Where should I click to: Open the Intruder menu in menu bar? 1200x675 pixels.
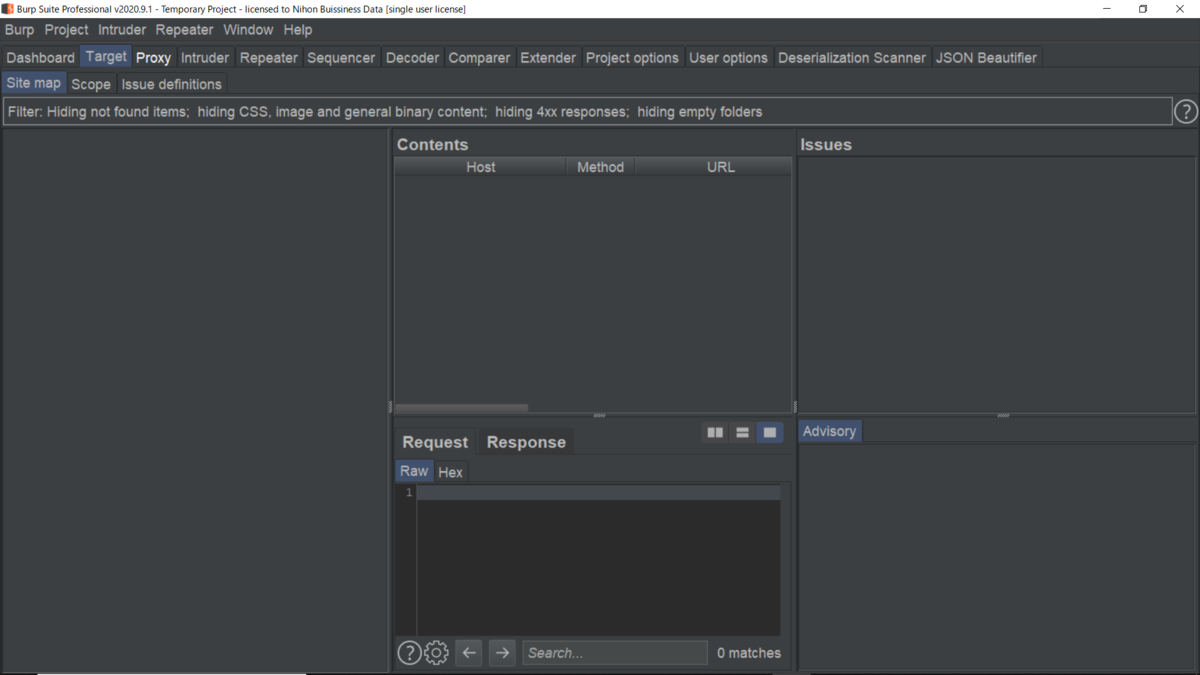point(122,30)
